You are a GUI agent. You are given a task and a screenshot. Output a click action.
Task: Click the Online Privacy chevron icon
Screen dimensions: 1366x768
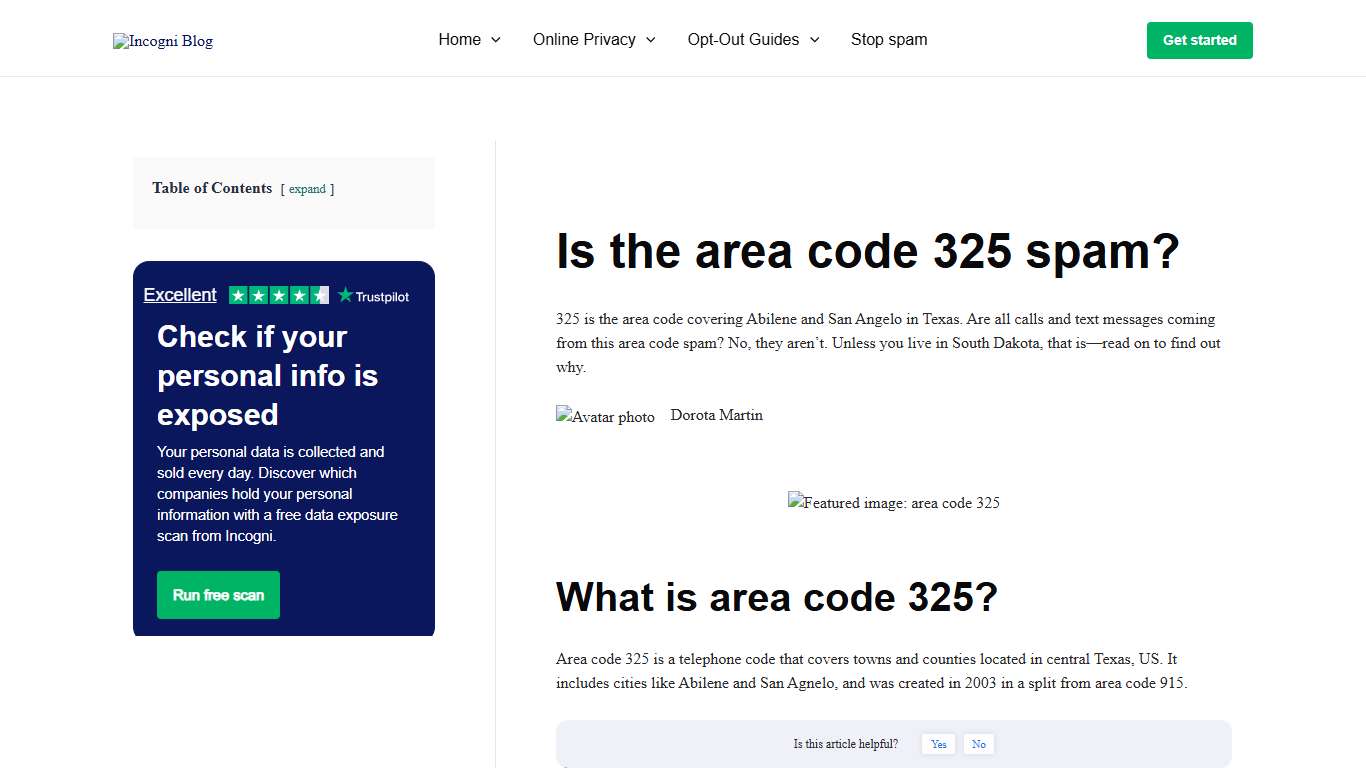[x=651, y=40]
